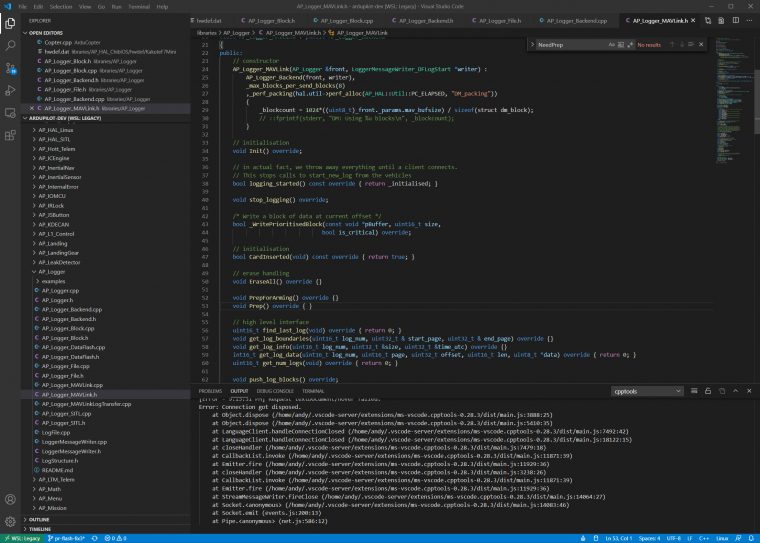Screen dimensions: 760x543
Task: Click the open file icon beside split editor
Action: point(722,20)
